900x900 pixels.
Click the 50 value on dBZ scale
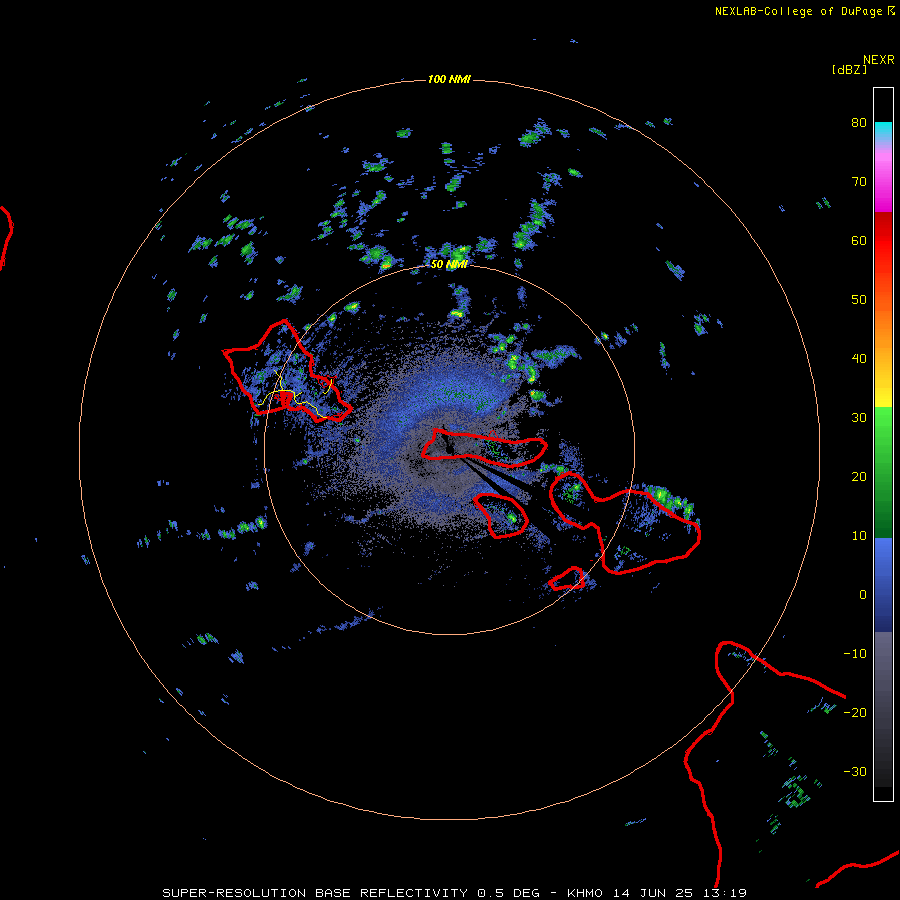pyautogui.click(x=859, y=300)
